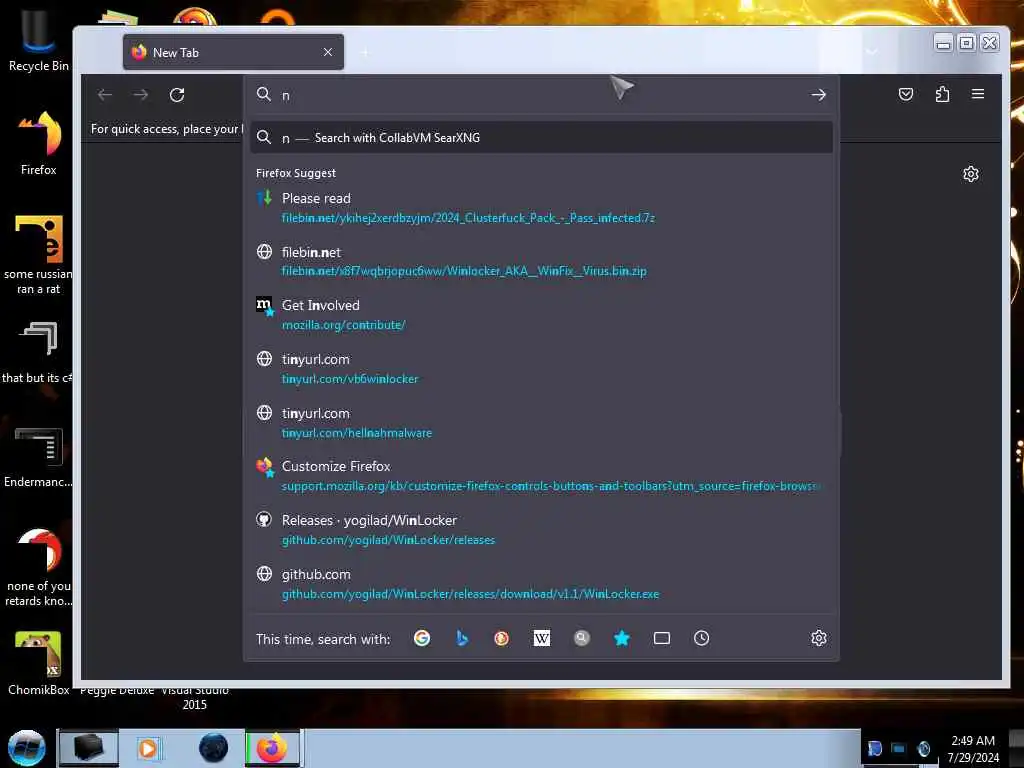Click the dark globe taskbar icon

(213, 748)
